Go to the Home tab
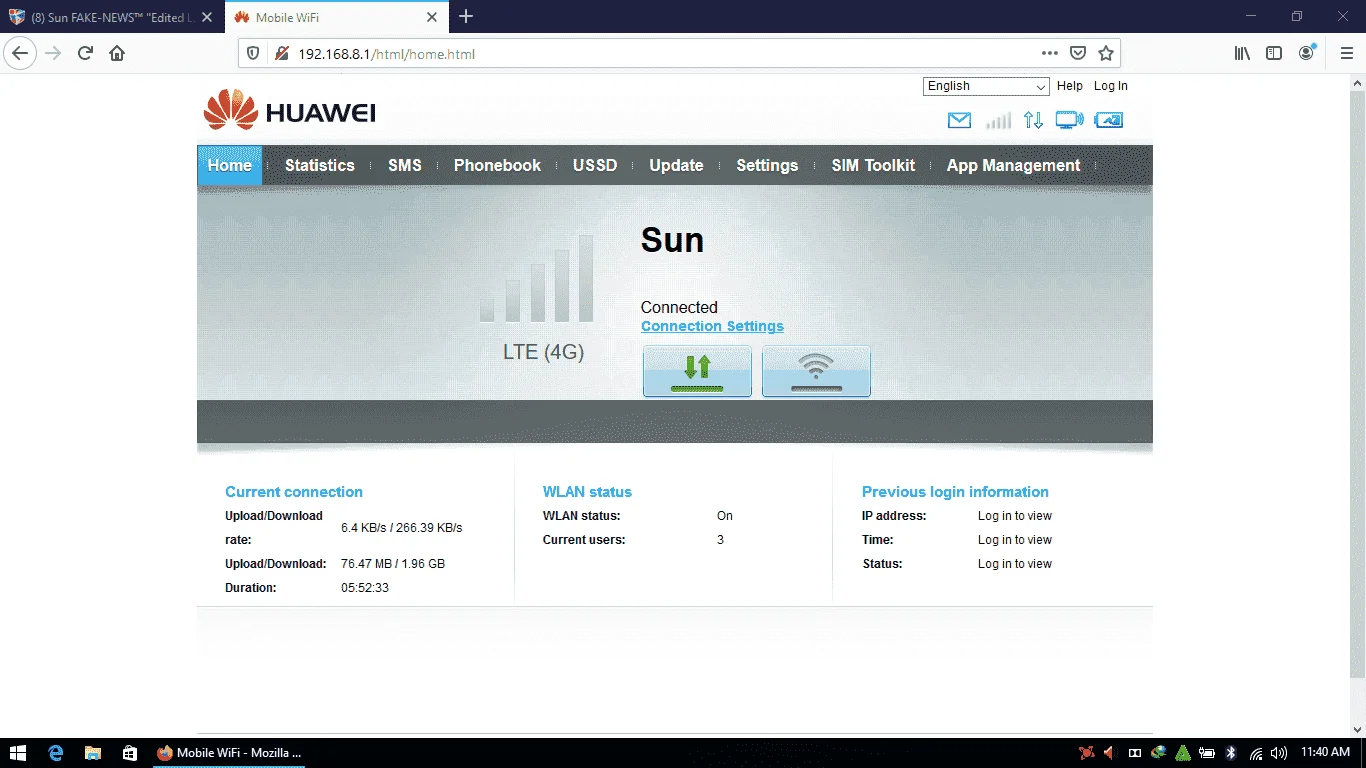 [229, 165]
